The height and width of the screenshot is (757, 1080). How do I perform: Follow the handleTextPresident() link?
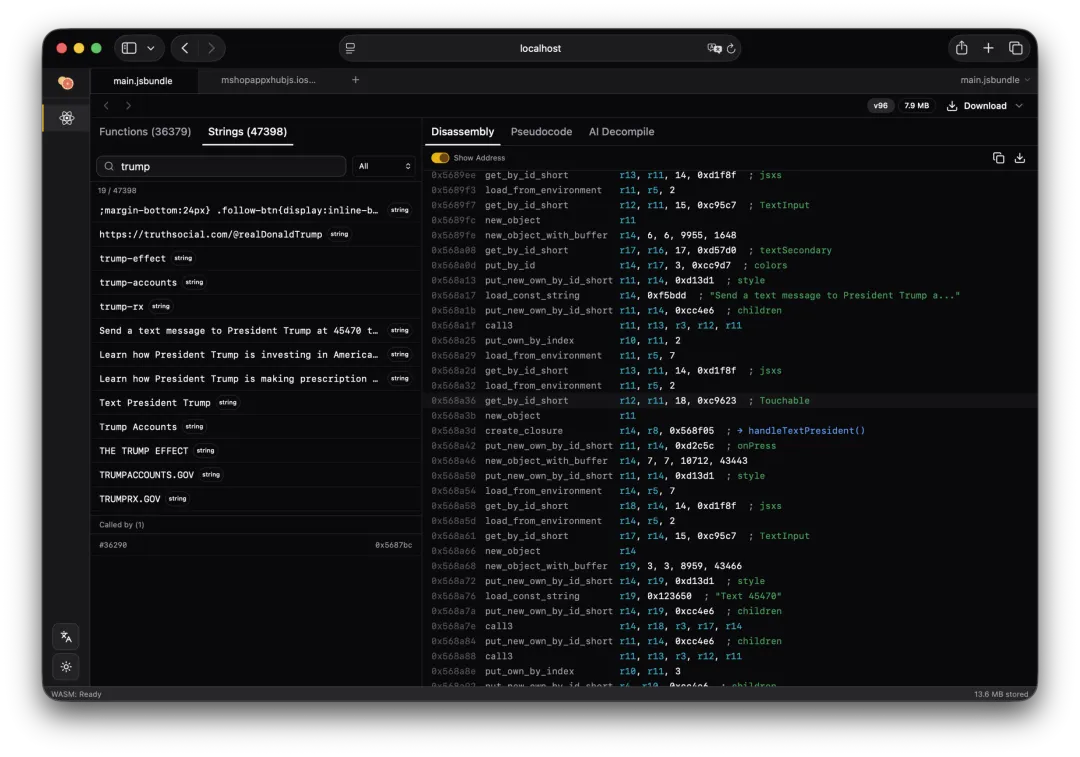coord(806,431)
